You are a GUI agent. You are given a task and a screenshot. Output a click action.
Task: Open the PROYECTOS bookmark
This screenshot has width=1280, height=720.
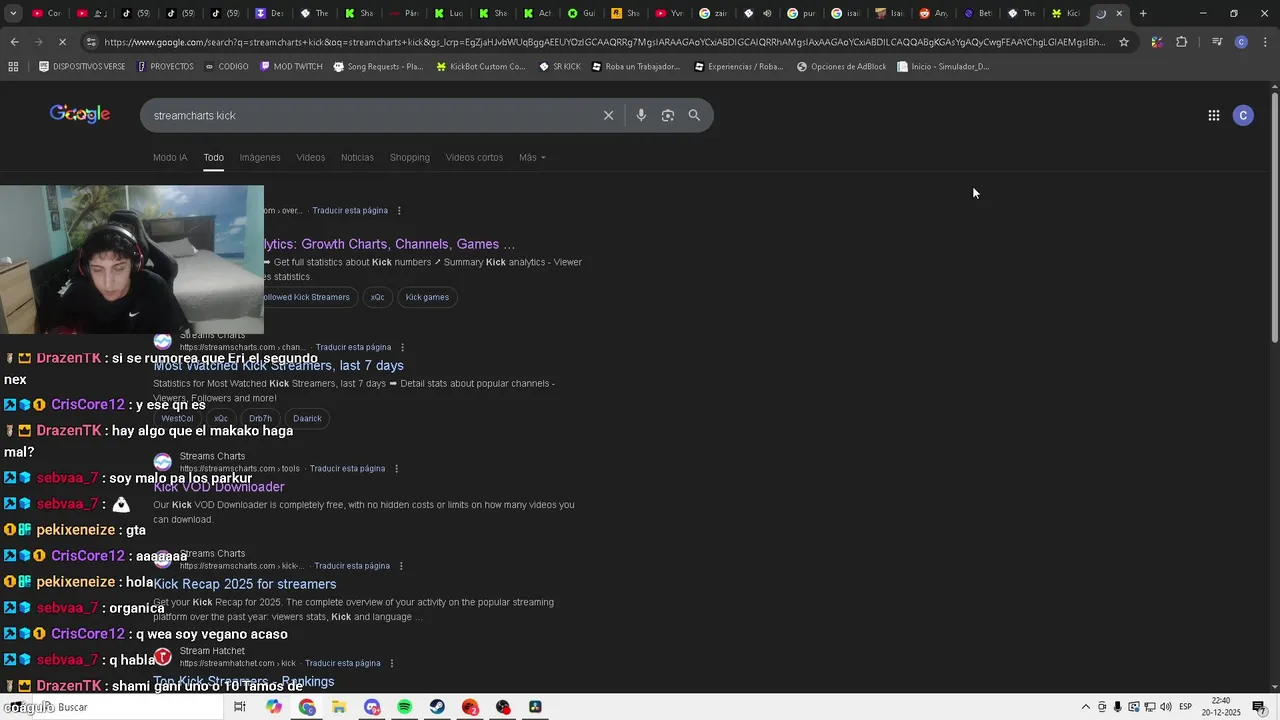pos(165,66)
